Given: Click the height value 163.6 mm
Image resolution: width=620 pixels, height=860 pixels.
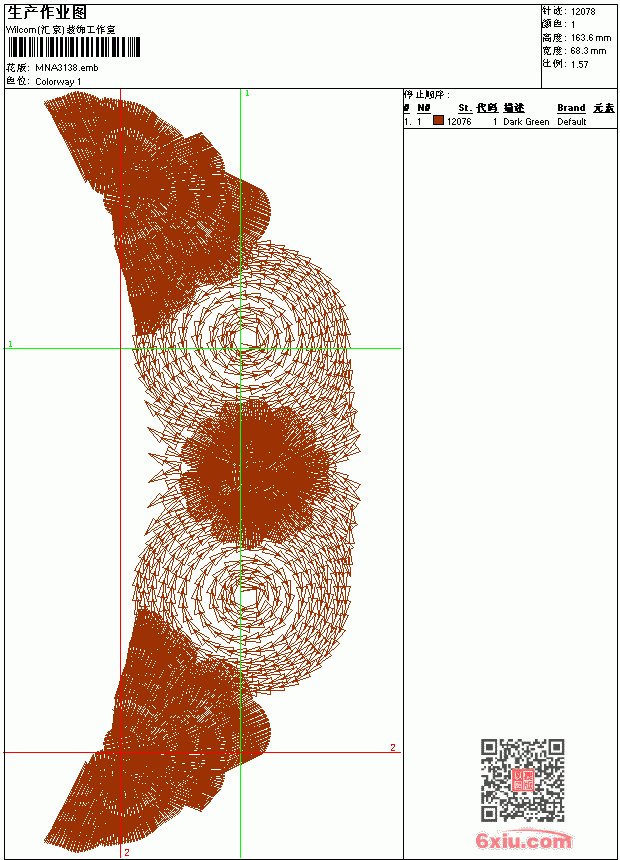Looking at the screenshot, I should tap(590, 38).
